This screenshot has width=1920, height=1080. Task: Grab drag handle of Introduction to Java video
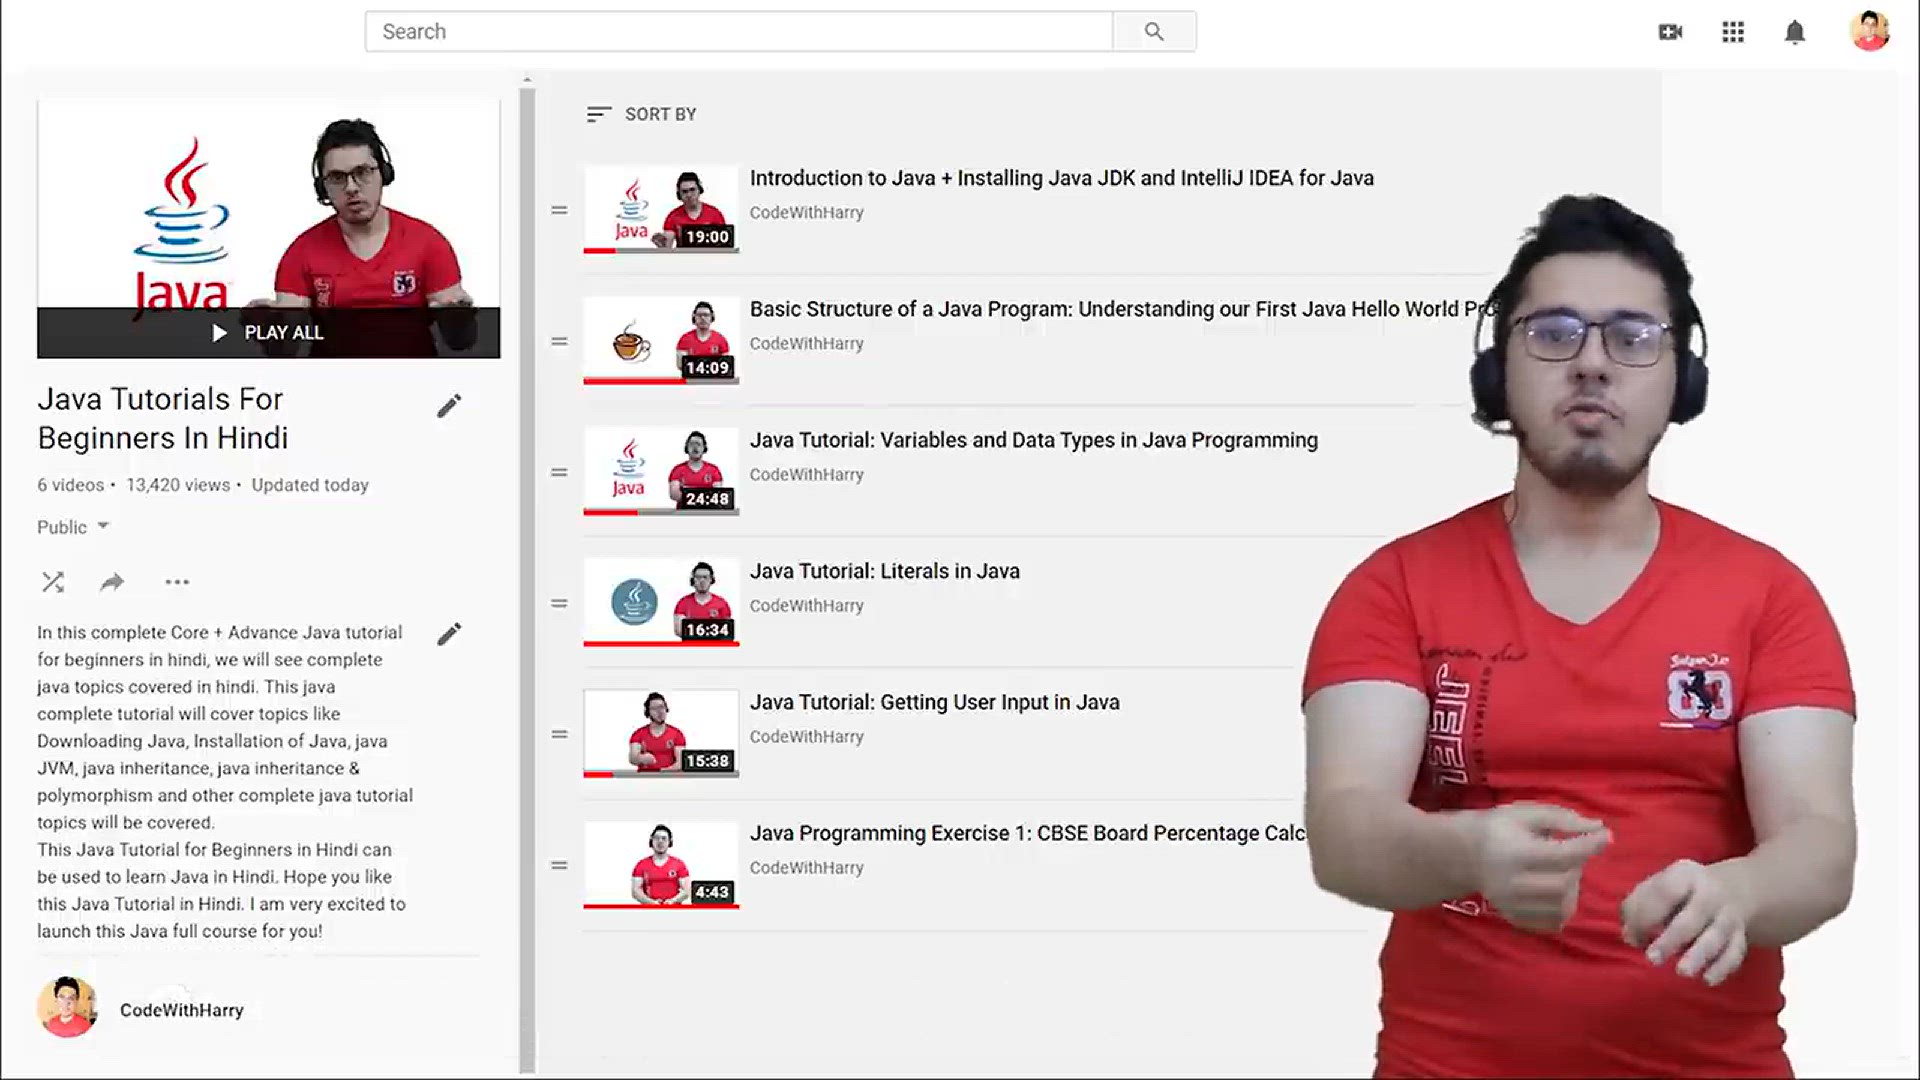(559, 210)
